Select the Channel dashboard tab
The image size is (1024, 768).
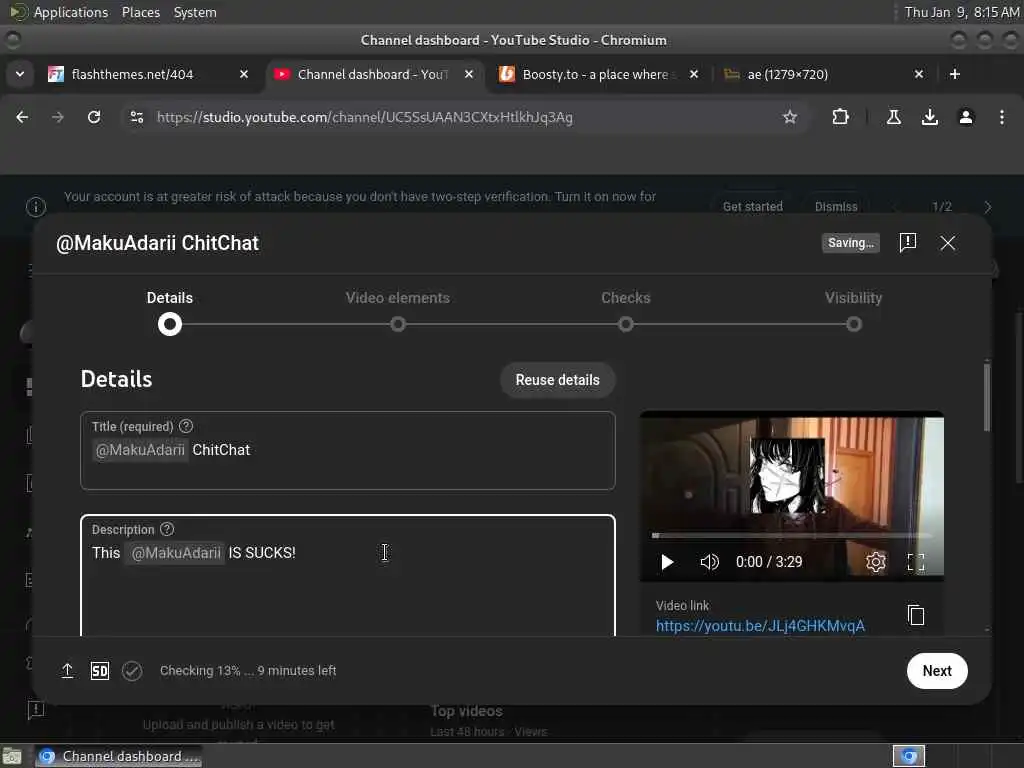(373, 74)
